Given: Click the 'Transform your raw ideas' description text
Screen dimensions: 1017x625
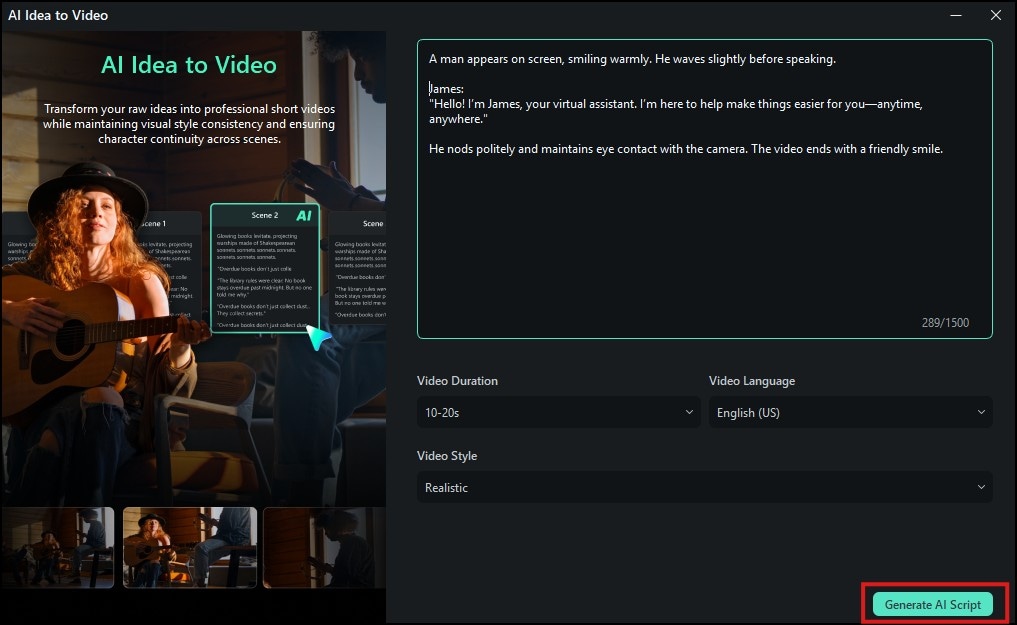Looking at the screenshot, I should [x=189, y=124].
